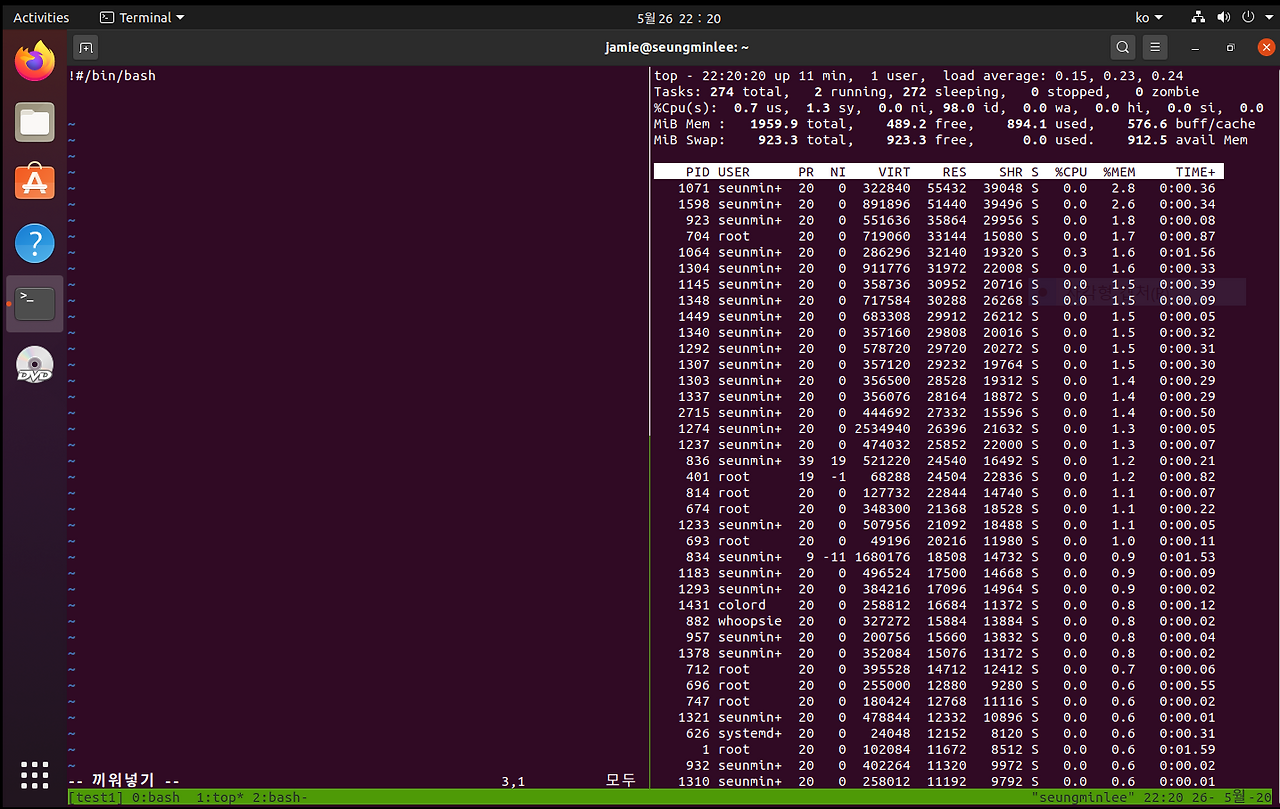Select the colord process row

click(x=939, y=604)
